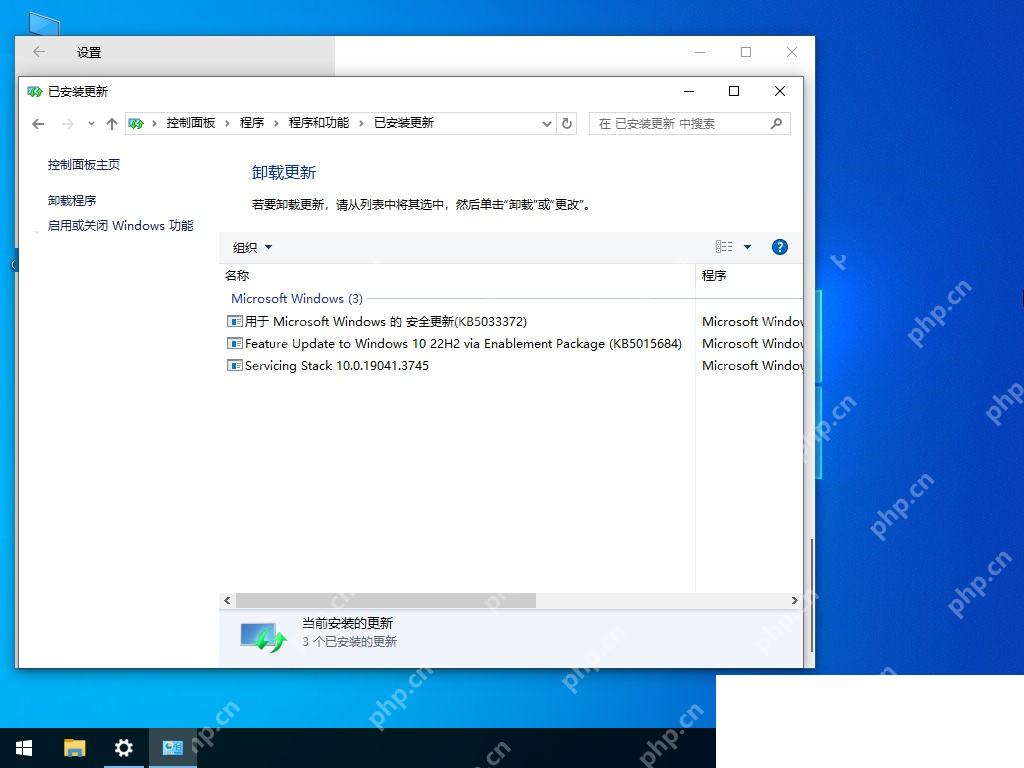Click the Settings window vertical scrollbar
The height and width of the screenshot is (768, 1024).
point(812,595)
